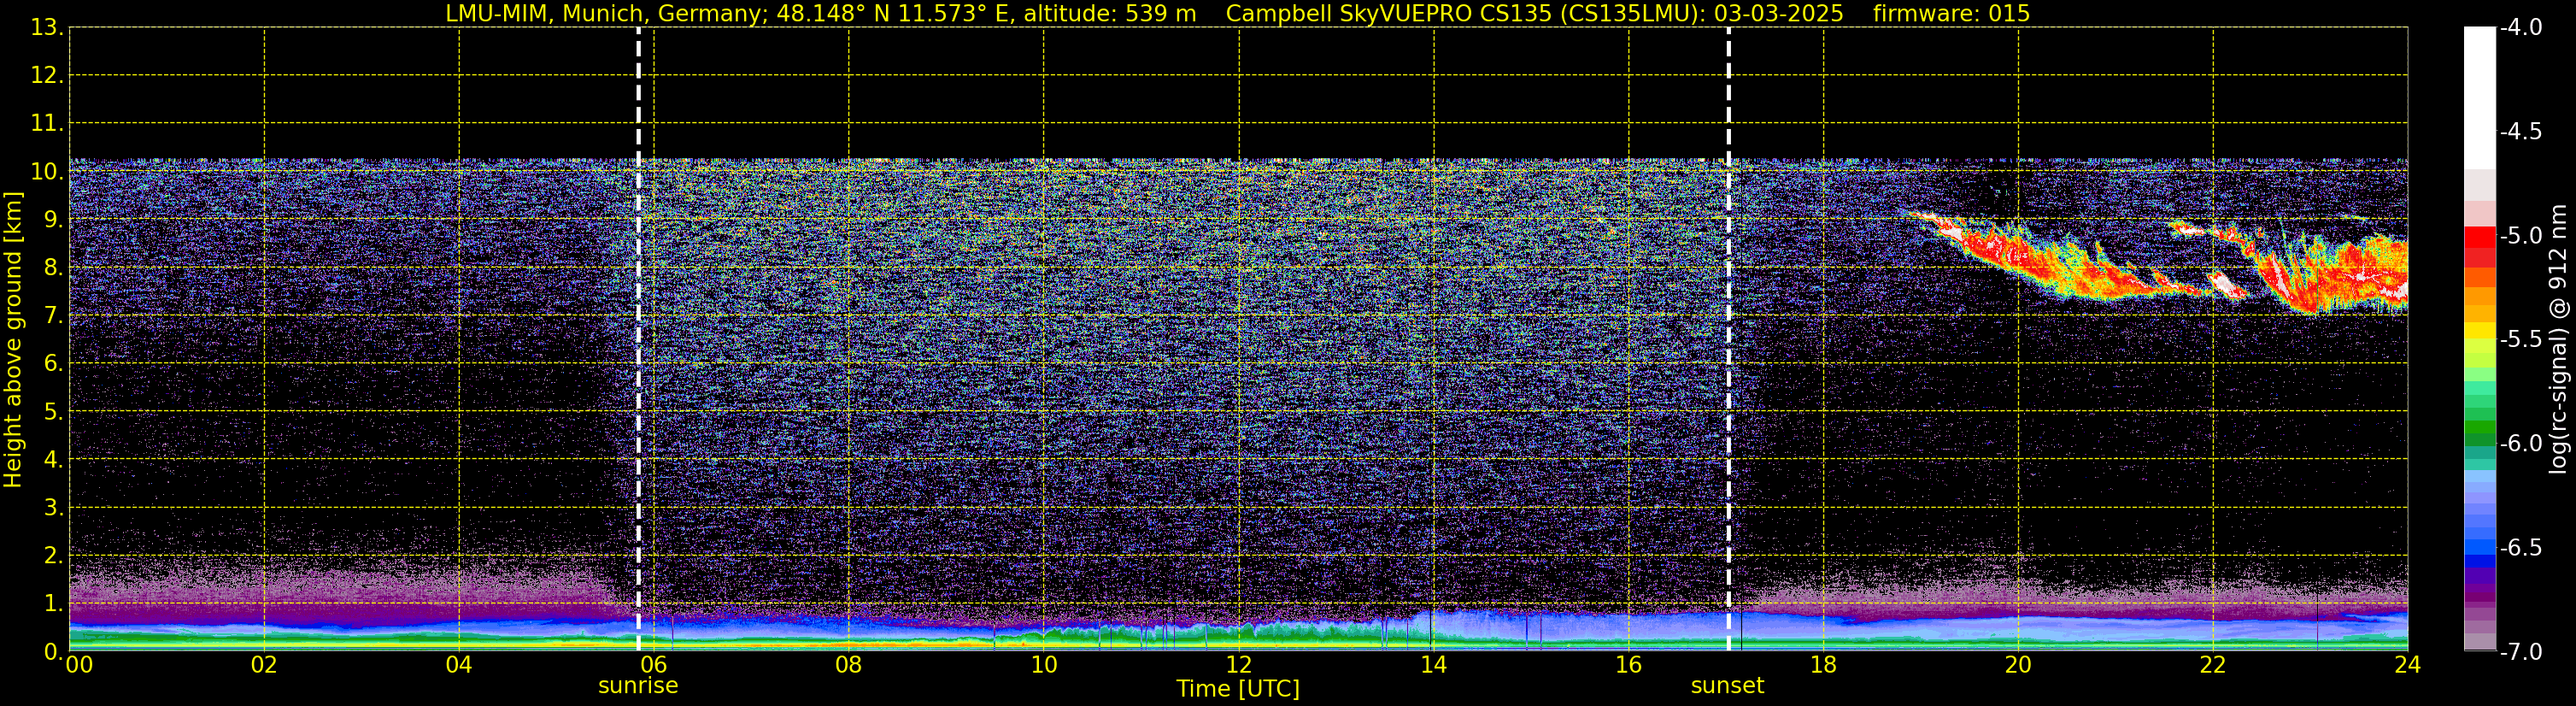Screen dimensions: 2576x706
Task: Click the colorbar label -6.5
Action: pos(2520,548)
